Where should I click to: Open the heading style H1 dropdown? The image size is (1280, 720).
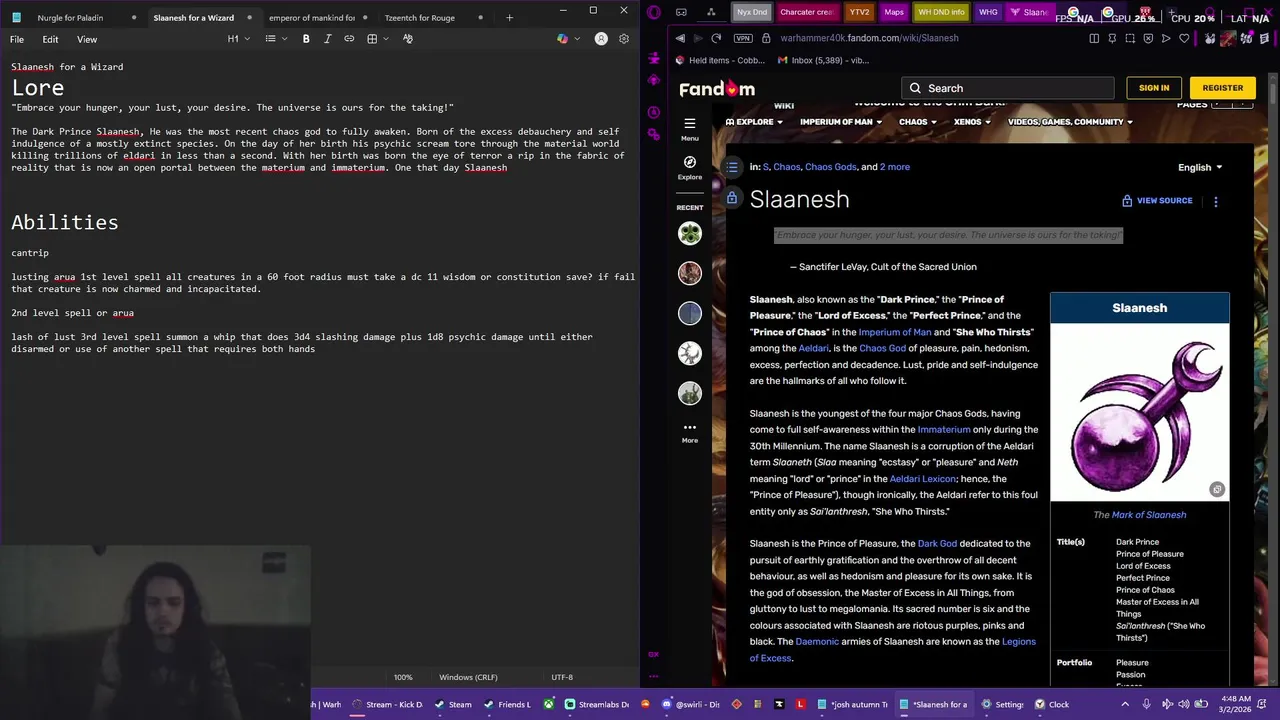click(x=238, y=39)
